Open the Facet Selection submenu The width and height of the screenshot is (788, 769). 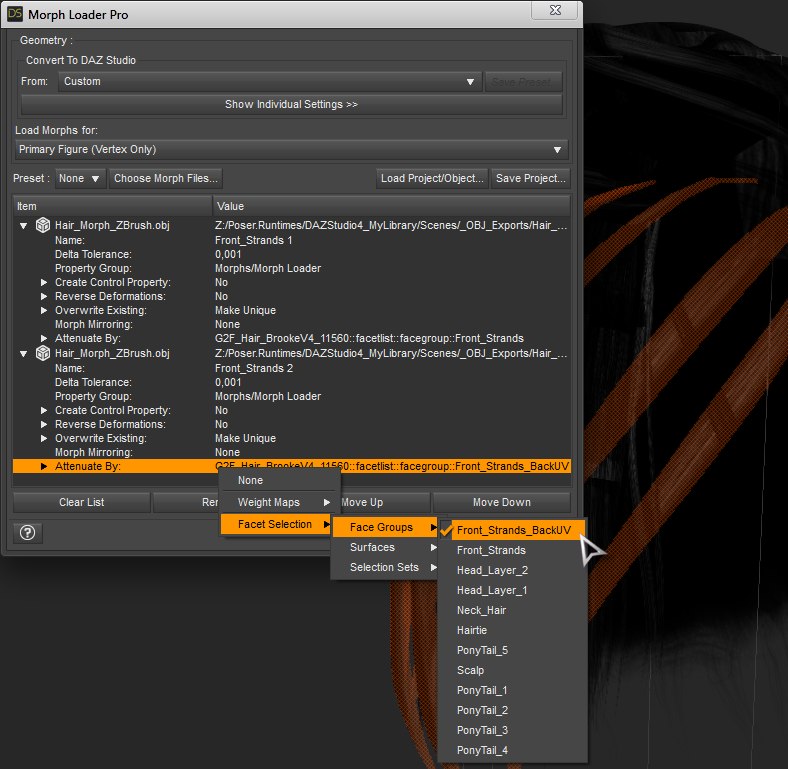click(x=276, y=524)
